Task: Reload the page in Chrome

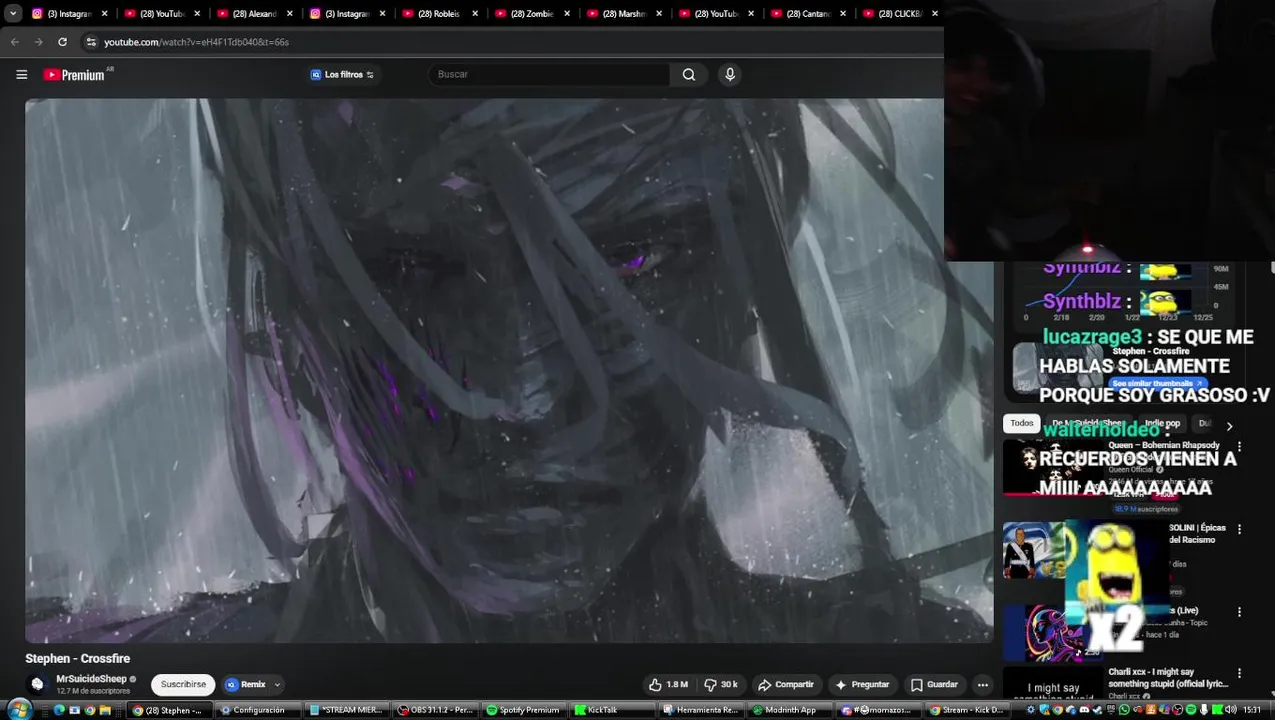Action: tap(62, 42)
